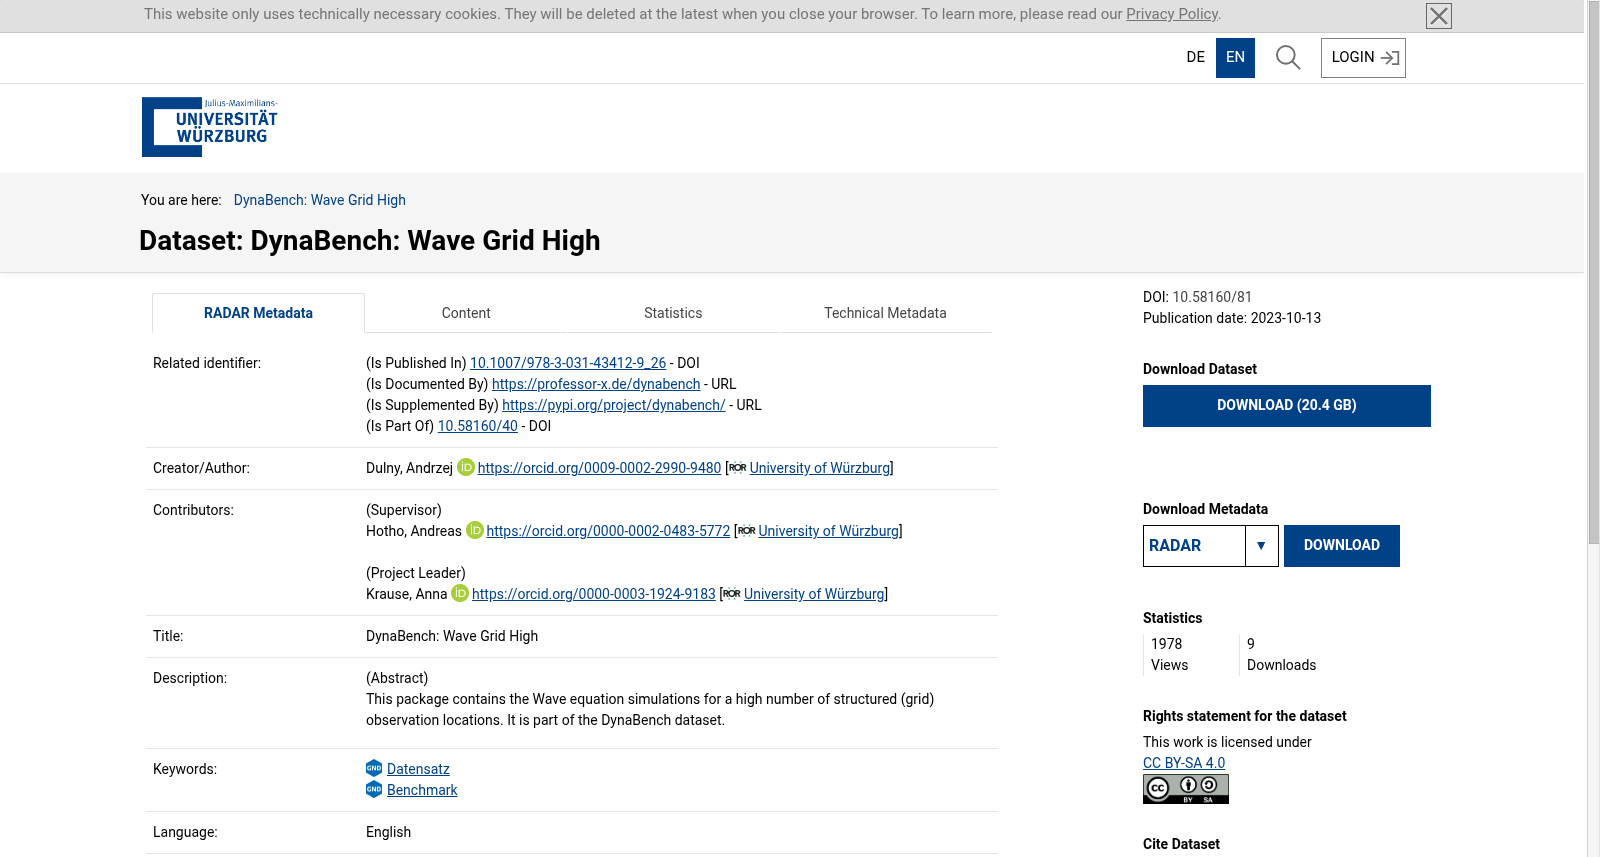Open ORCID link 0009-0002-2990-9480
The width and height of the screenshot is (1600, 857).
pyautogui.click(x=599, y=468)
